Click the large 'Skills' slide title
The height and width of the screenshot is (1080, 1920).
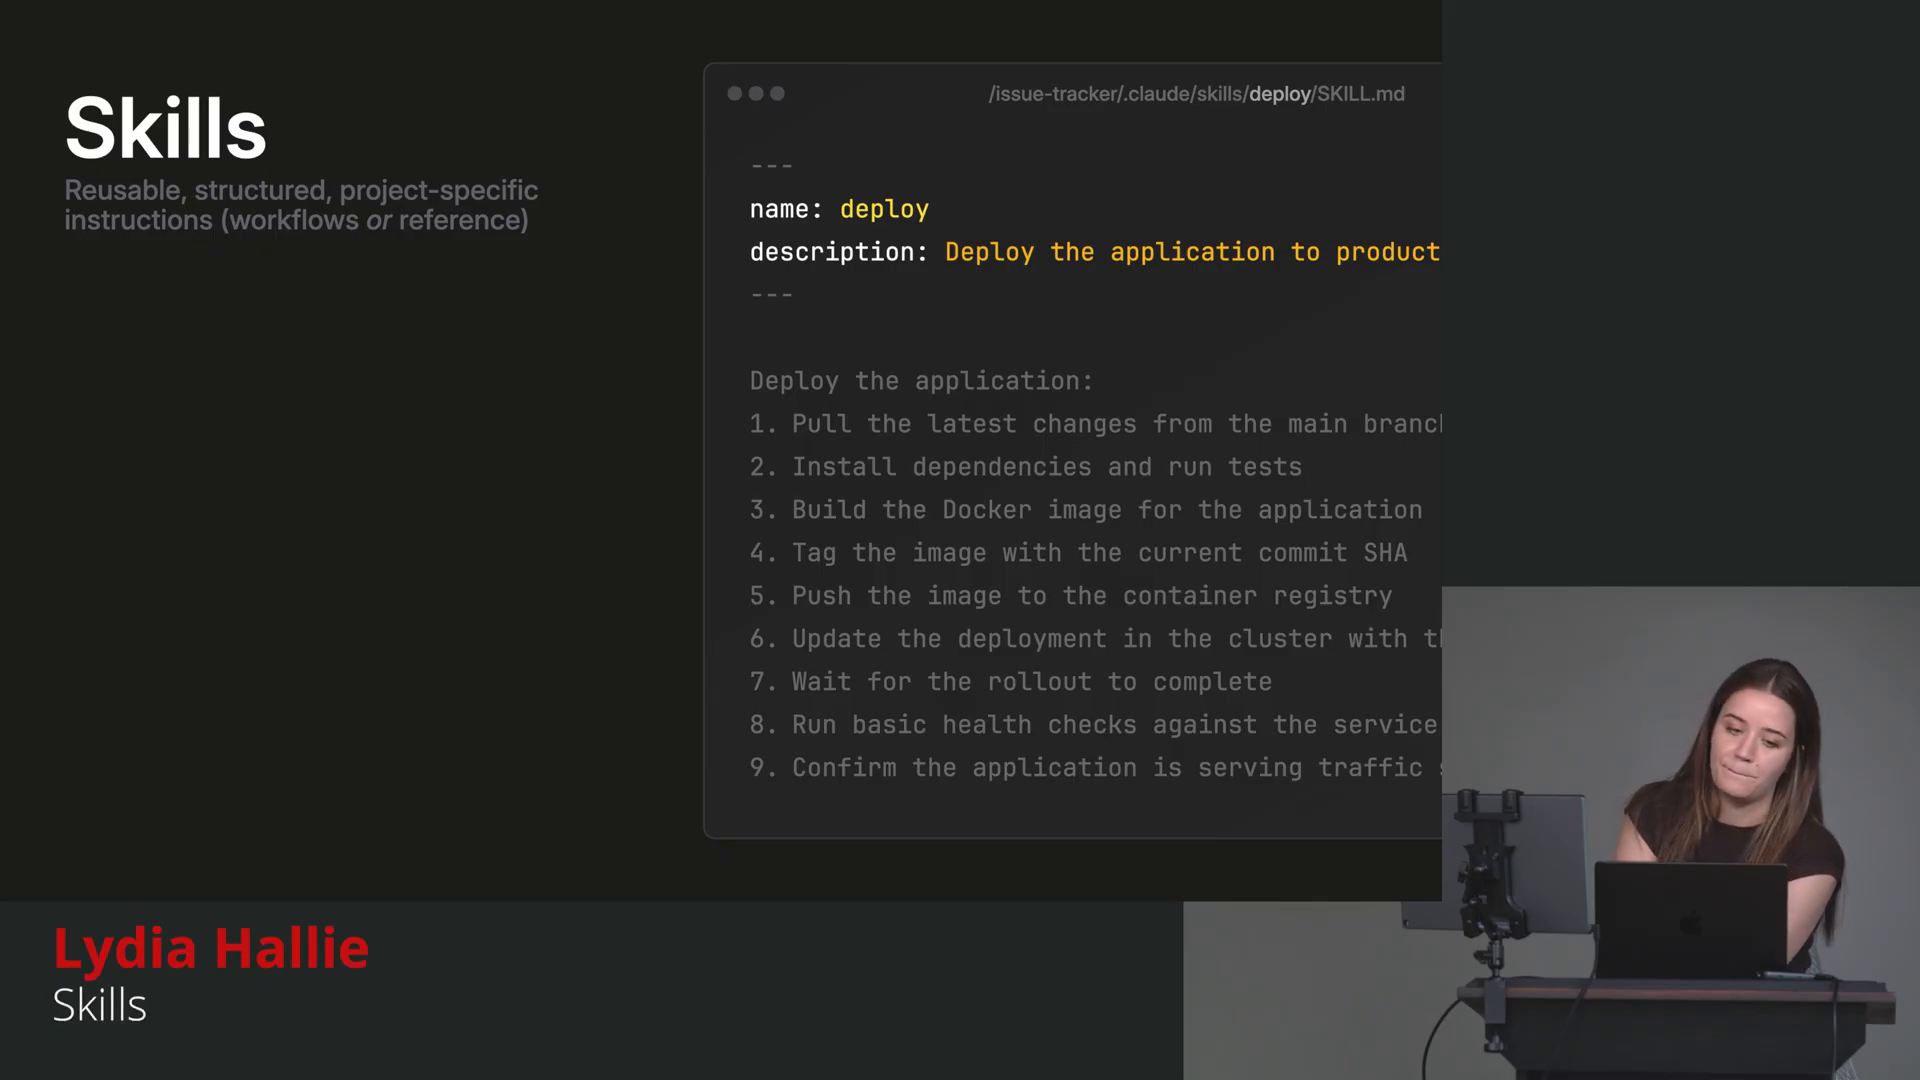pos(166,128)
